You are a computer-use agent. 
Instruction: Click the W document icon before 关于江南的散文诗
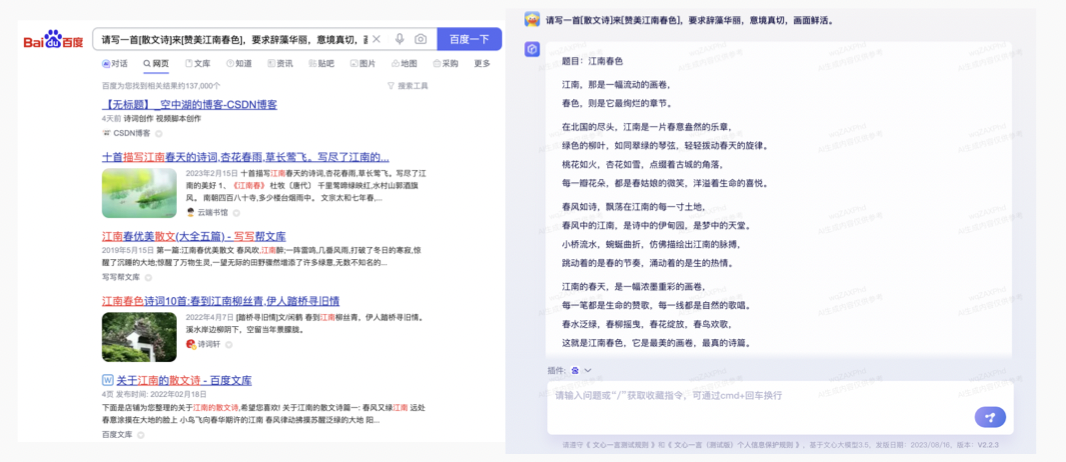pyautogui.click(x=107, y=380)
